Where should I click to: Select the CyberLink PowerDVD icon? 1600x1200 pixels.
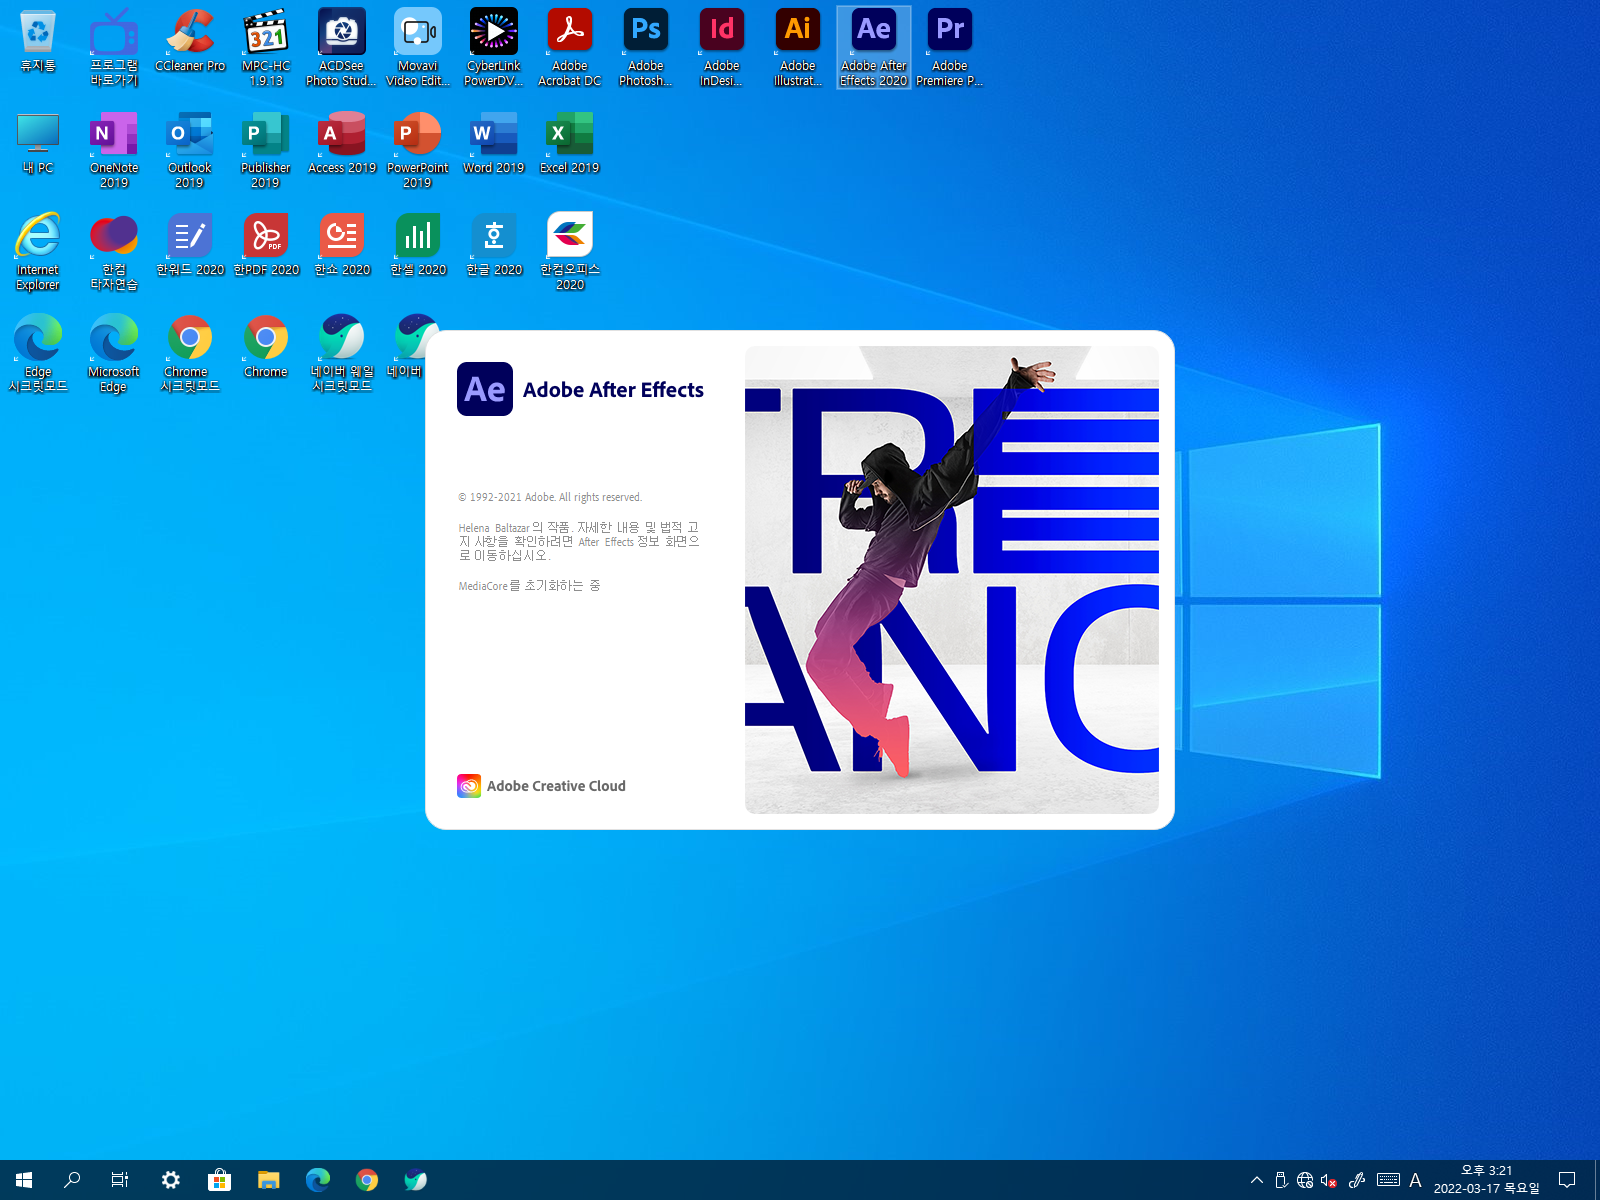(x=494, y=48)
